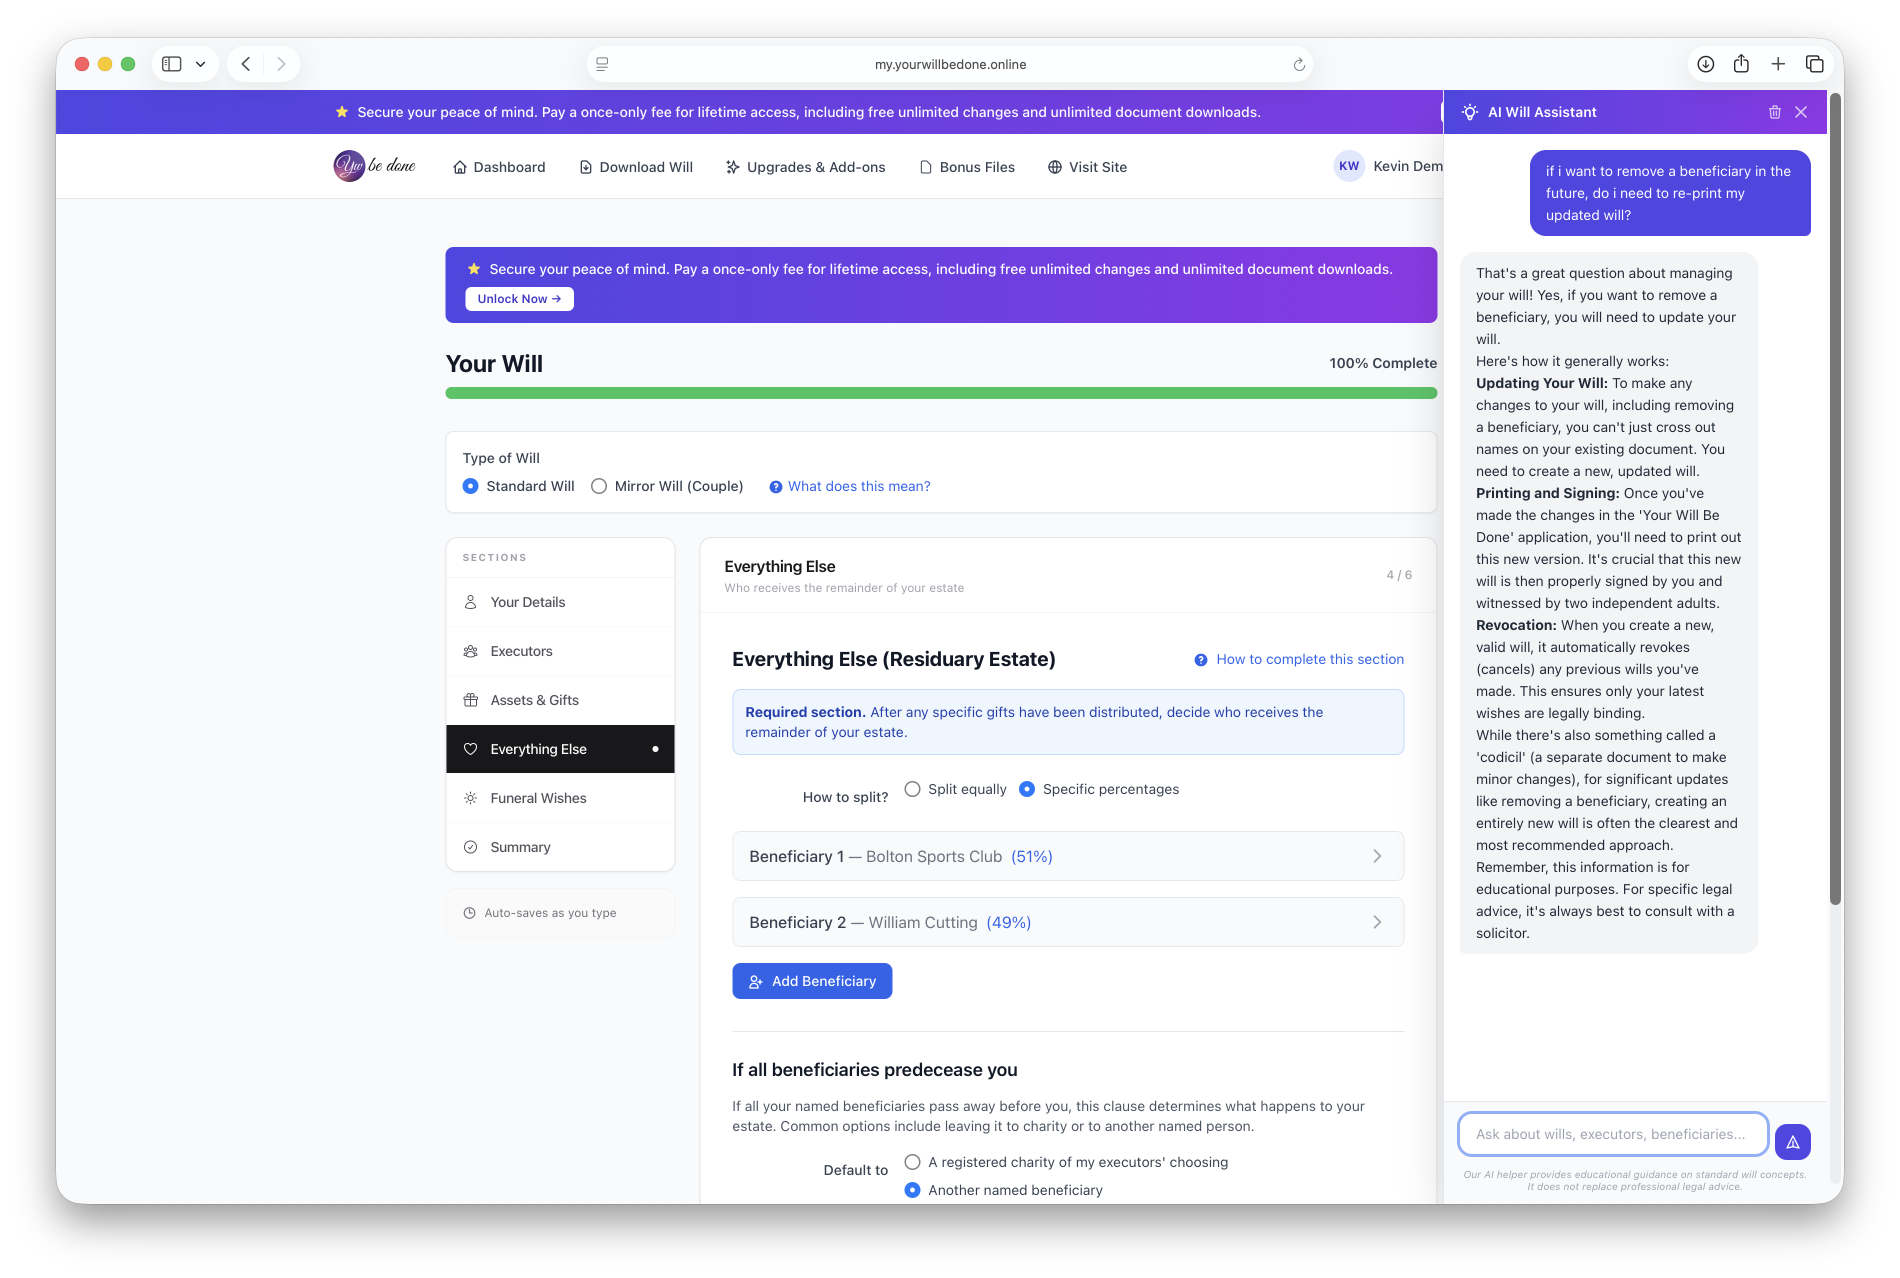
Task: Click the Safari share icon
Action: click(1741, 63)
